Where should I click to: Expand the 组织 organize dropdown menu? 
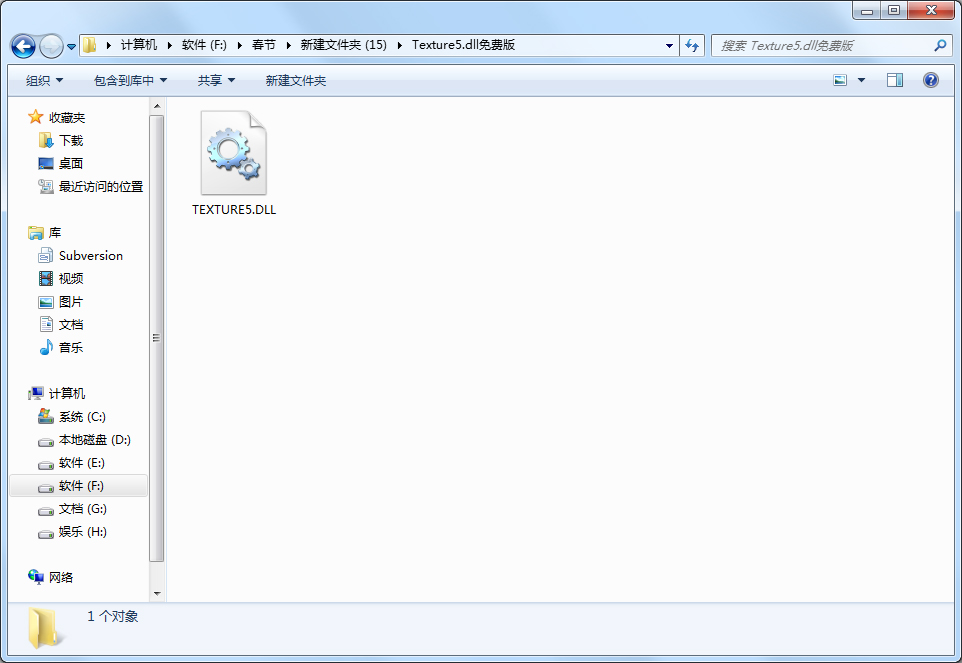click(x=44, y=80)
